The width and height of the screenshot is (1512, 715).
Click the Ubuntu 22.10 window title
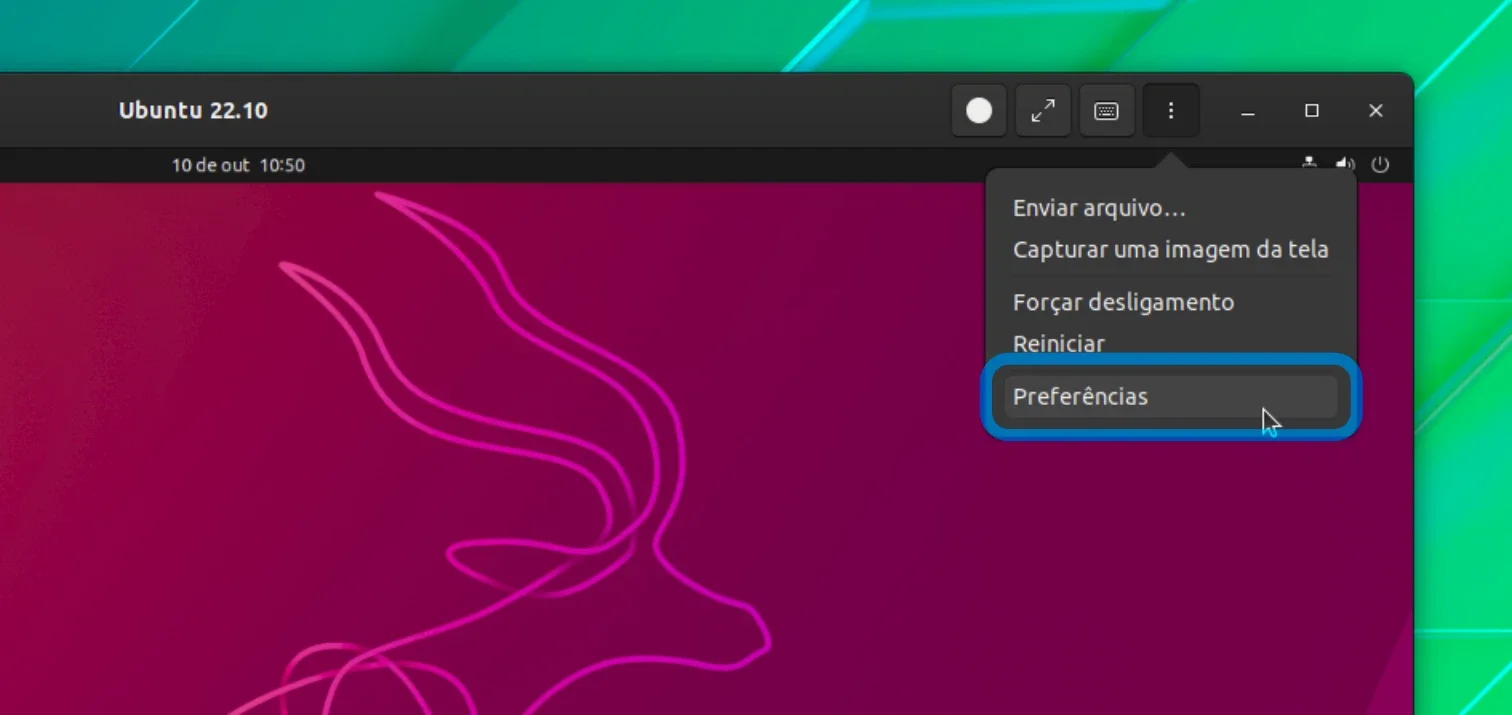click(193, 111)
